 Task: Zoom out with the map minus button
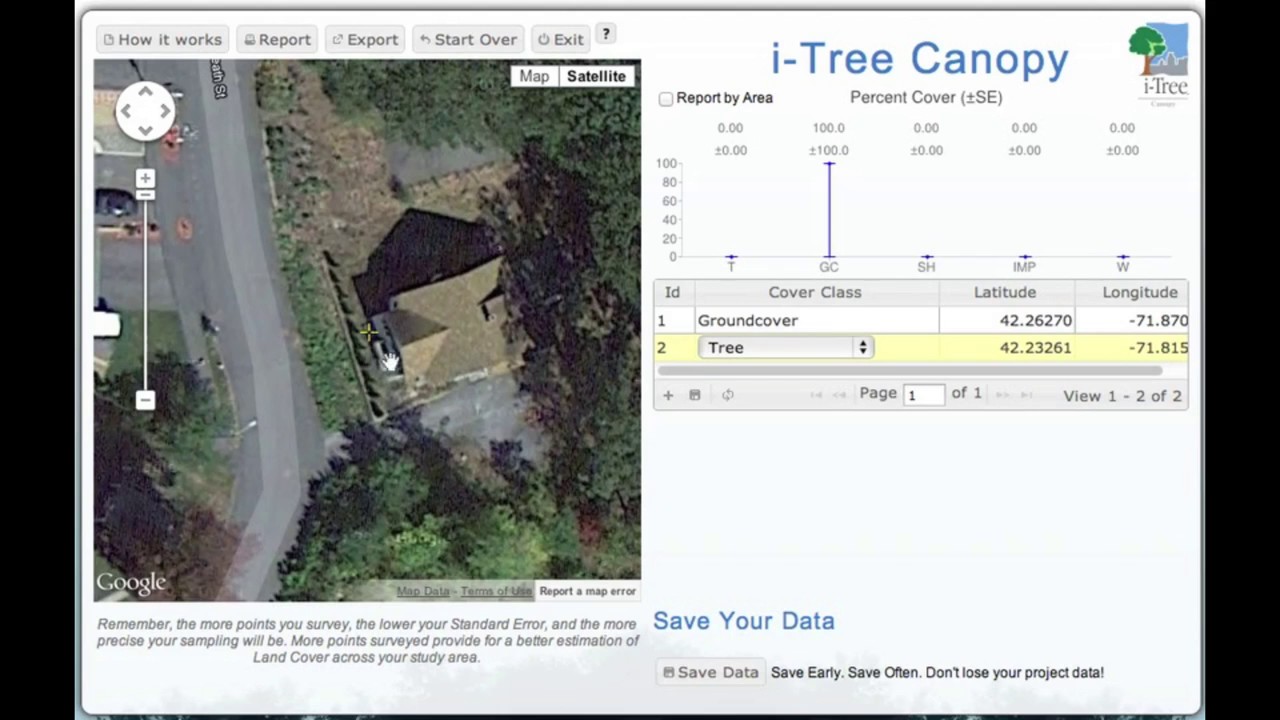click(145, 400)
